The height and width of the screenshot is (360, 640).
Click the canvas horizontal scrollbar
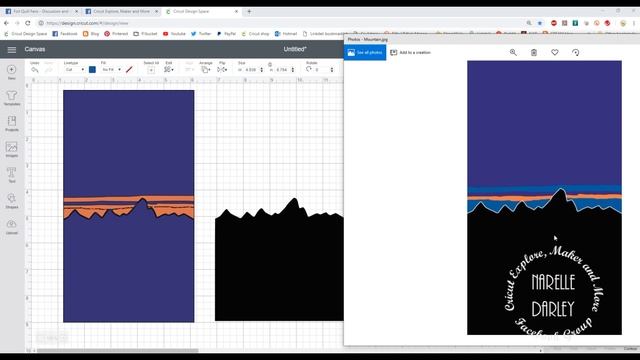(x=118, y=350)
